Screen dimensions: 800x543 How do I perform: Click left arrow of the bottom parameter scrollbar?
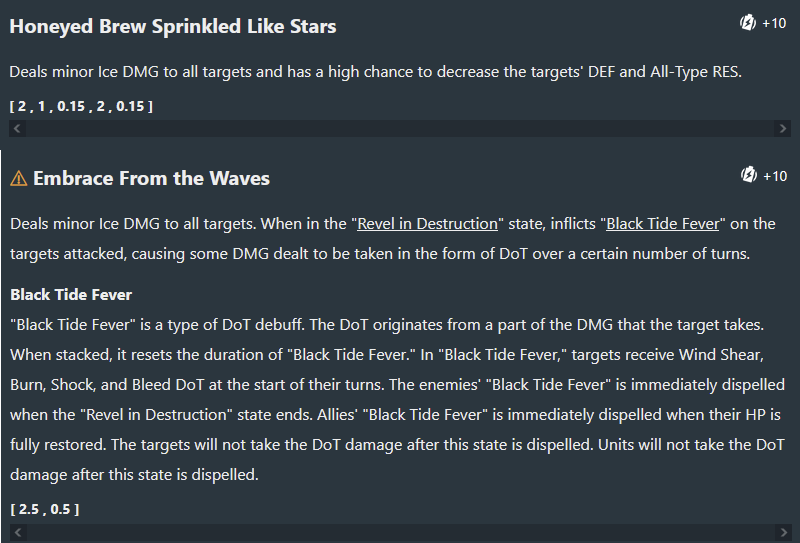(18, 532)
